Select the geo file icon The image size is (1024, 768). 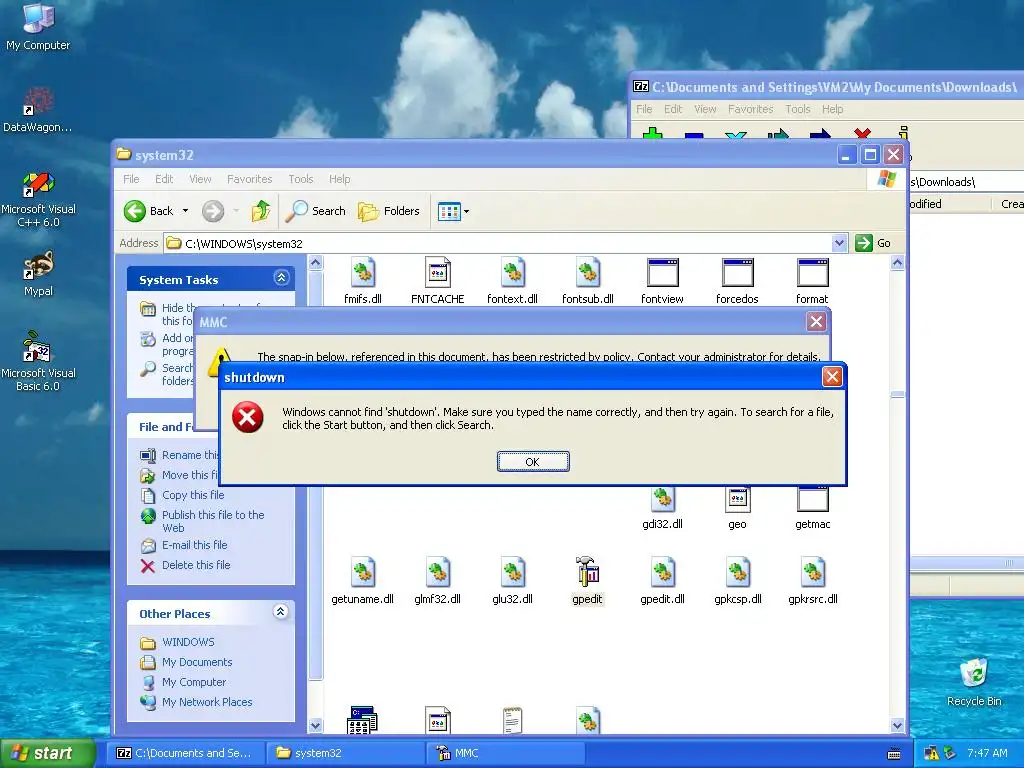pyautogui.click(x=737, y=500)
